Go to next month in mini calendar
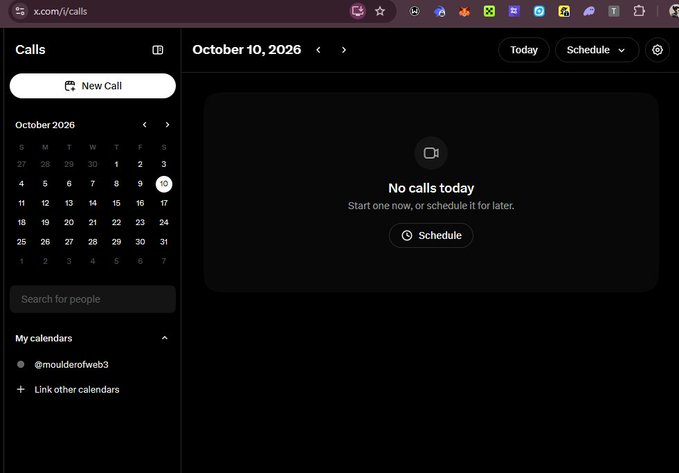This screenshot has width=679, height=473. pyautogui.click(x=167, y=125)
